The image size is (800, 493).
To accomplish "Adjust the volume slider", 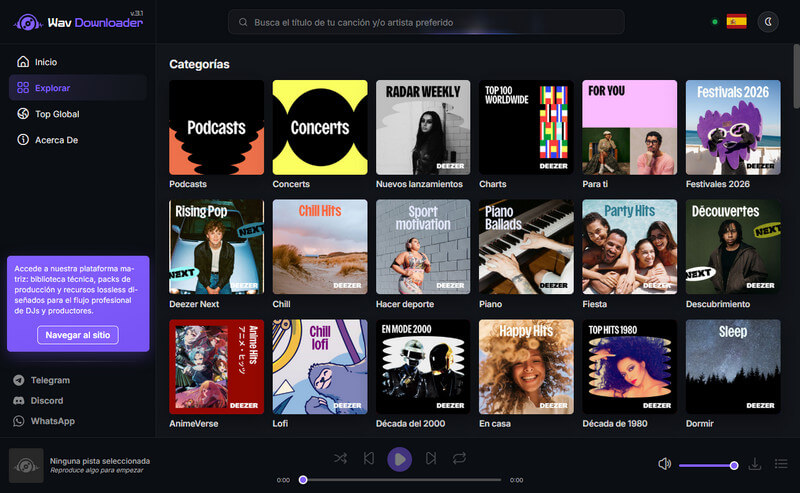I will coord(708,465).
